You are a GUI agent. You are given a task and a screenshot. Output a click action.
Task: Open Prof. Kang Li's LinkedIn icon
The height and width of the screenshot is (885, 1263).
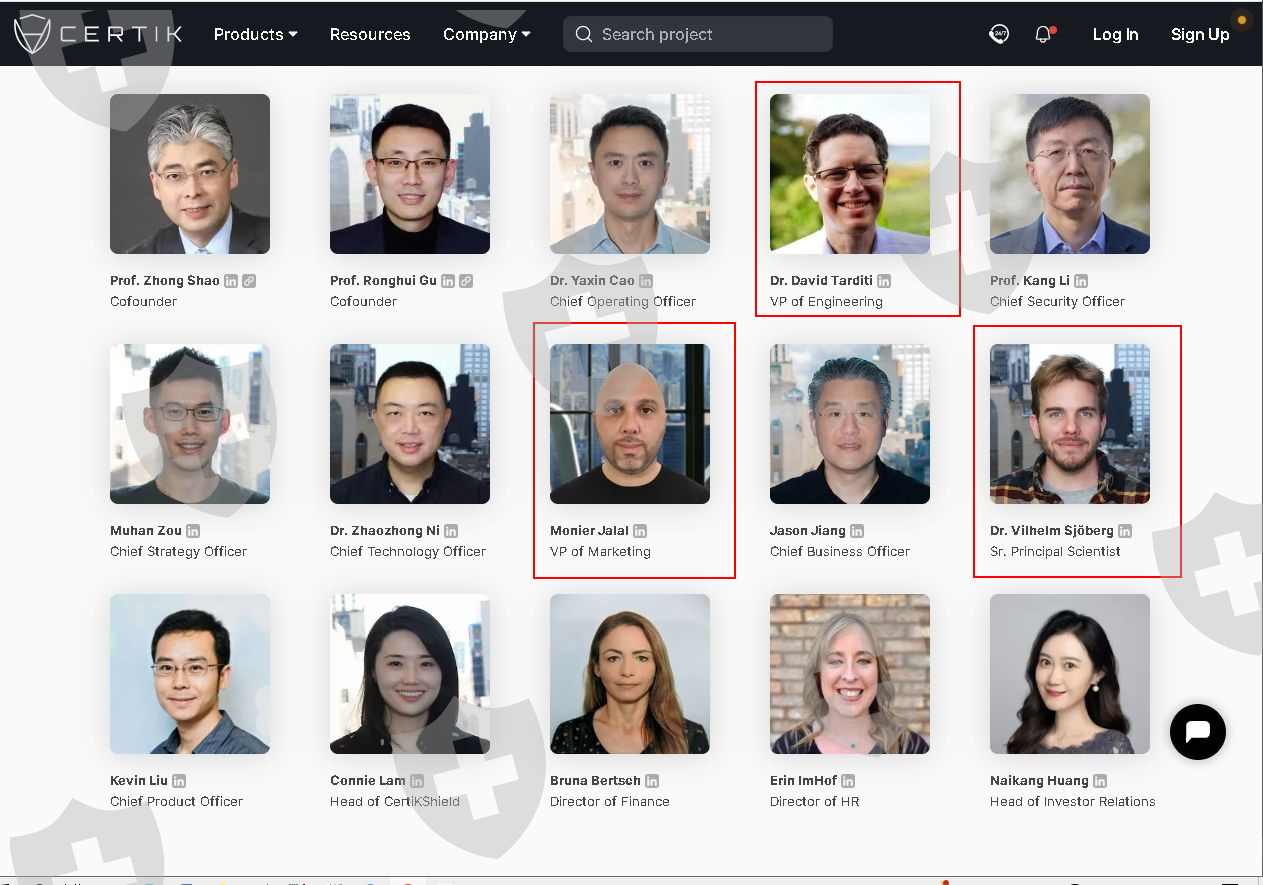point(1081,281)
